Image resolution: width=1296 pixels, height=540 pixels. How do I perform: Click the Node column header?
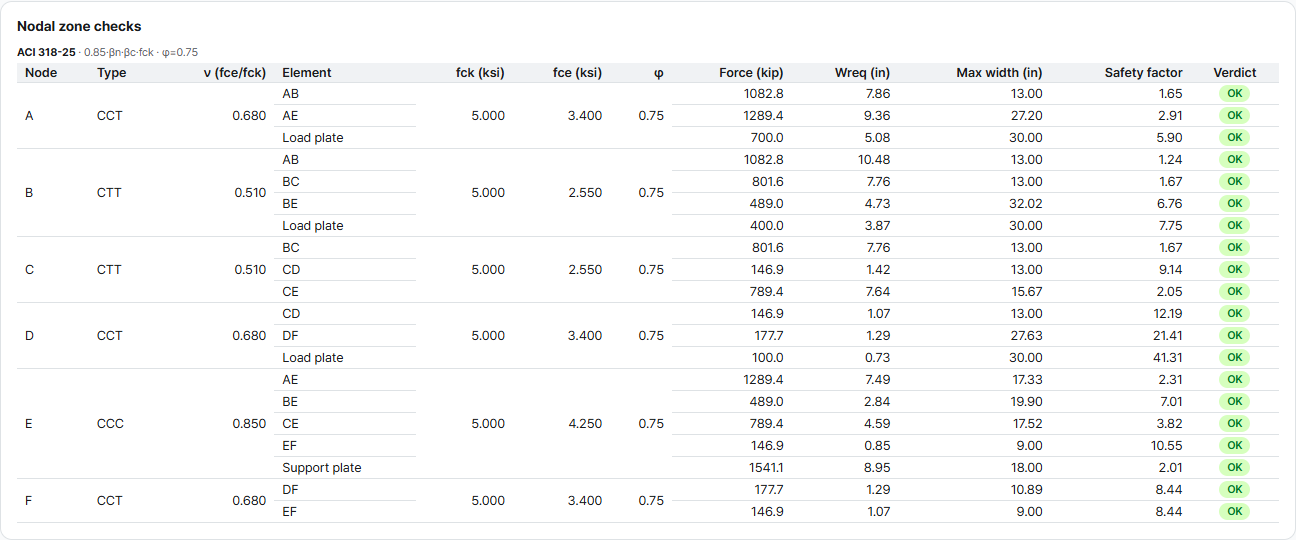click(x=41, y=72)
